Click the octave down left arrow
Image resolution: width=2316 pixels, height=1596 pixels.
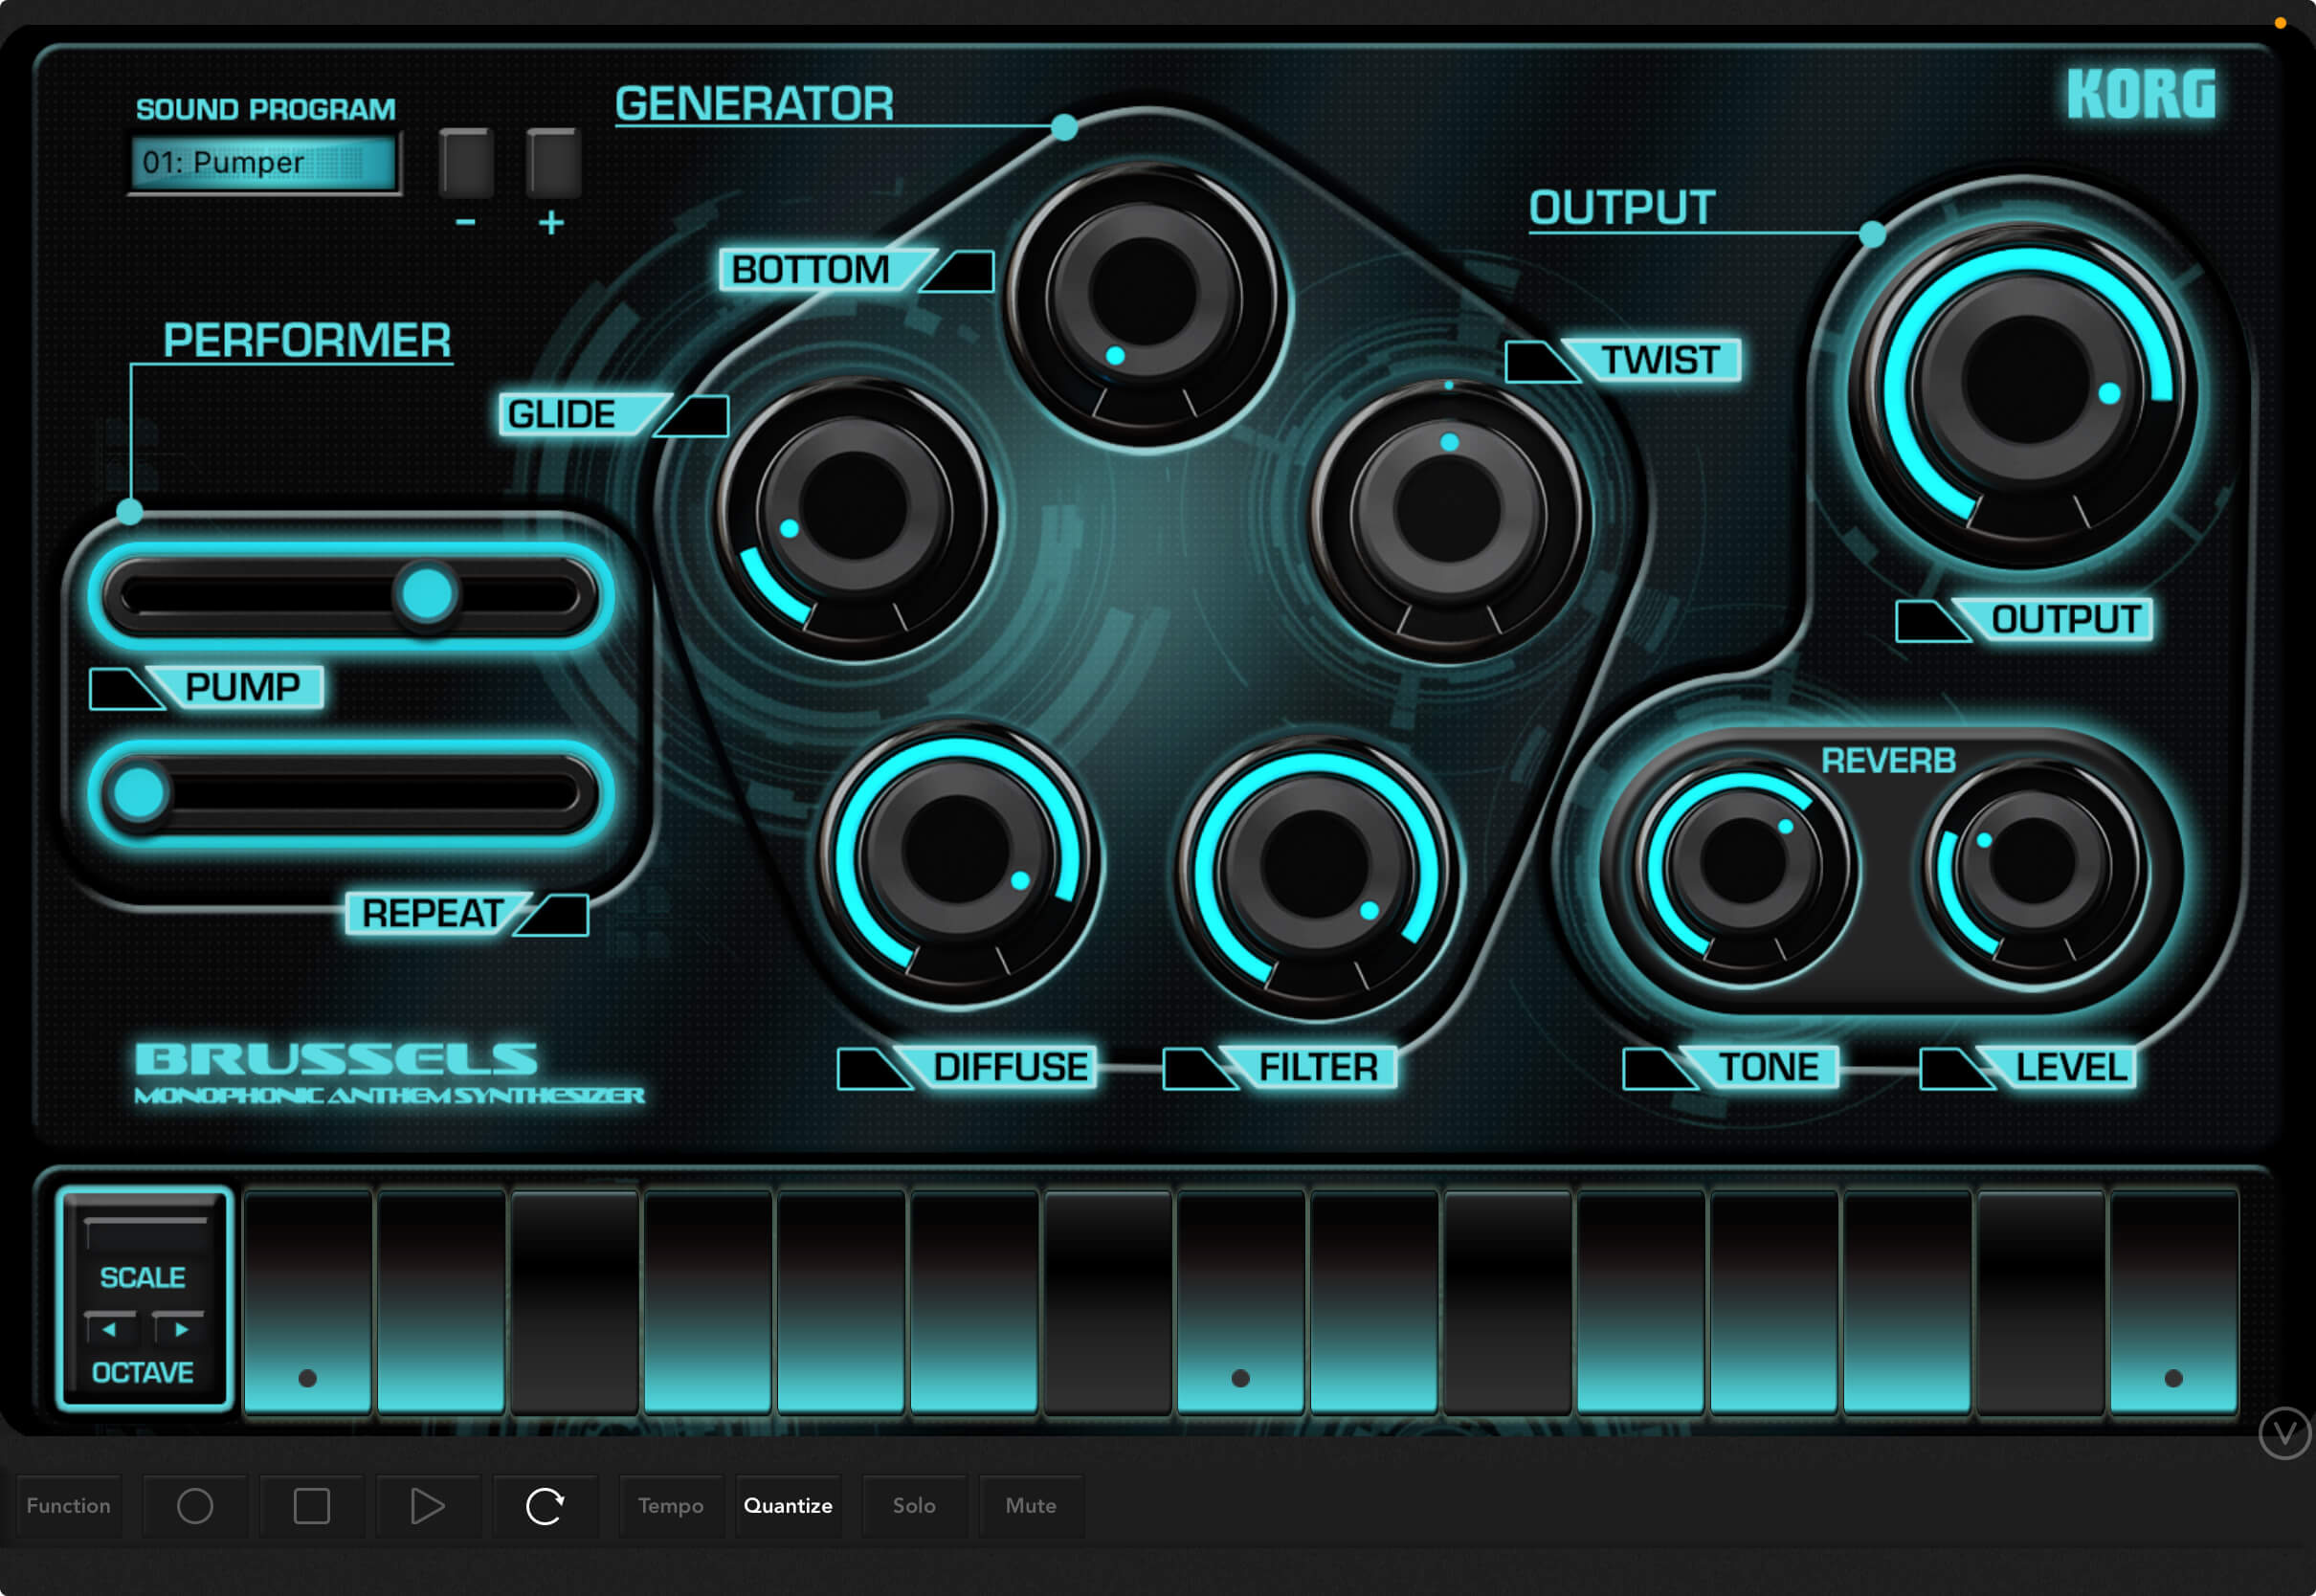coord(110,1329)
